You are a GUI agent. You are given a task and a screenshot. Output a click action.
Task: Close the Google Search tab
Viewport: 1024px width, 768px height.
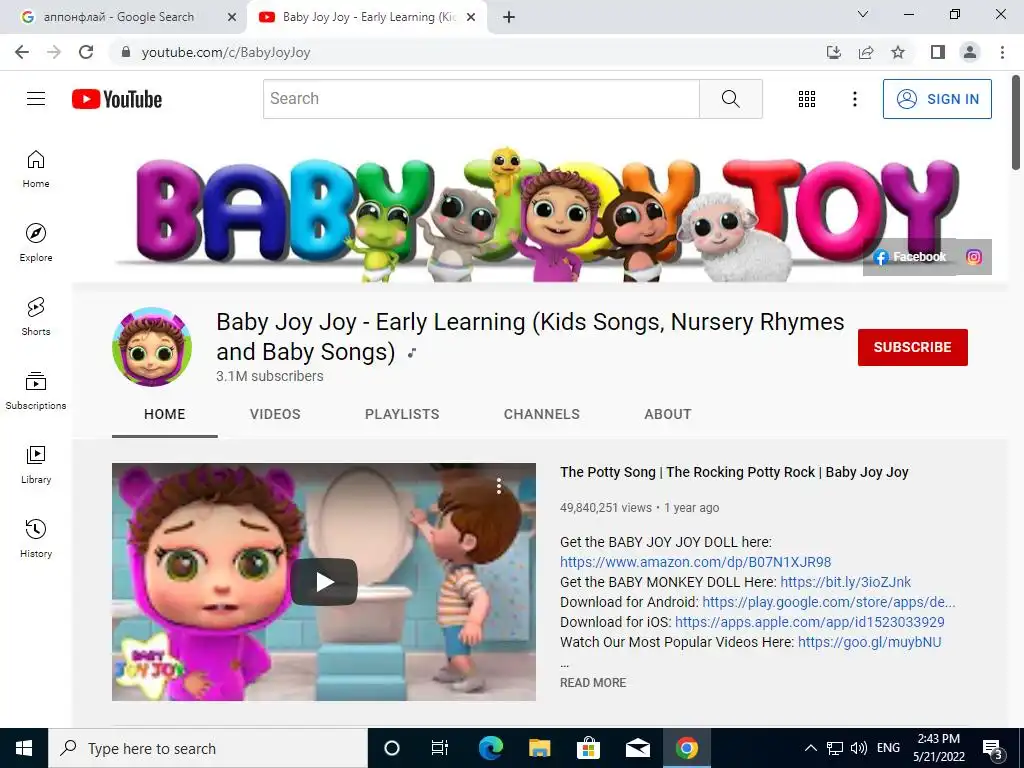tap(232, 18)
